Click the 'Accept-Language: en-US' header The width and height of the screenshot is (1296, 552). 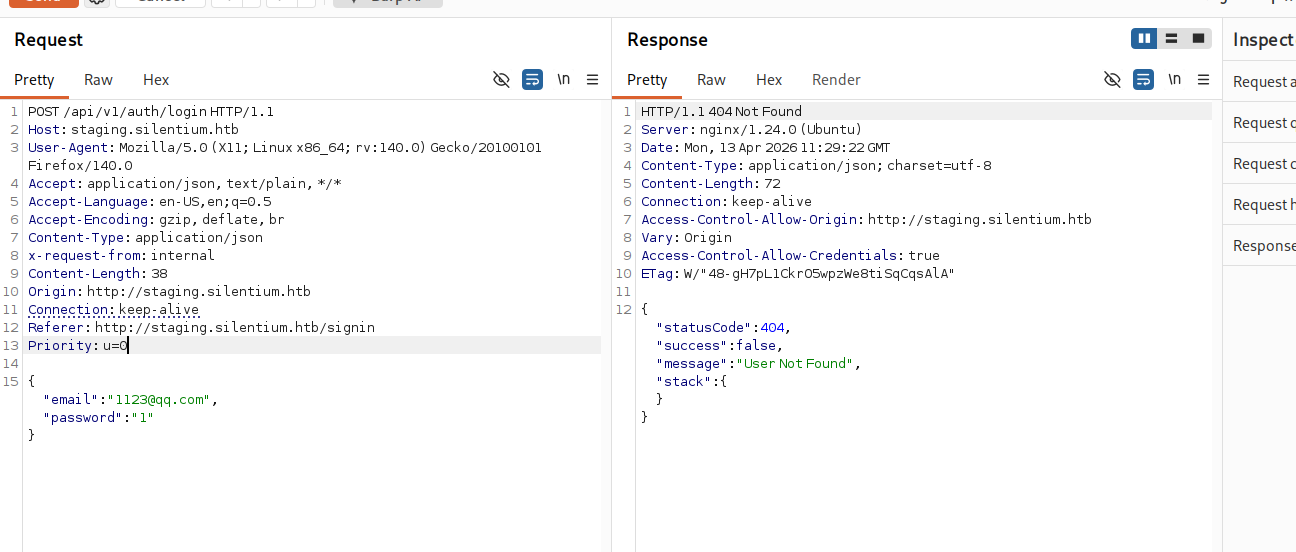[150, 202]
